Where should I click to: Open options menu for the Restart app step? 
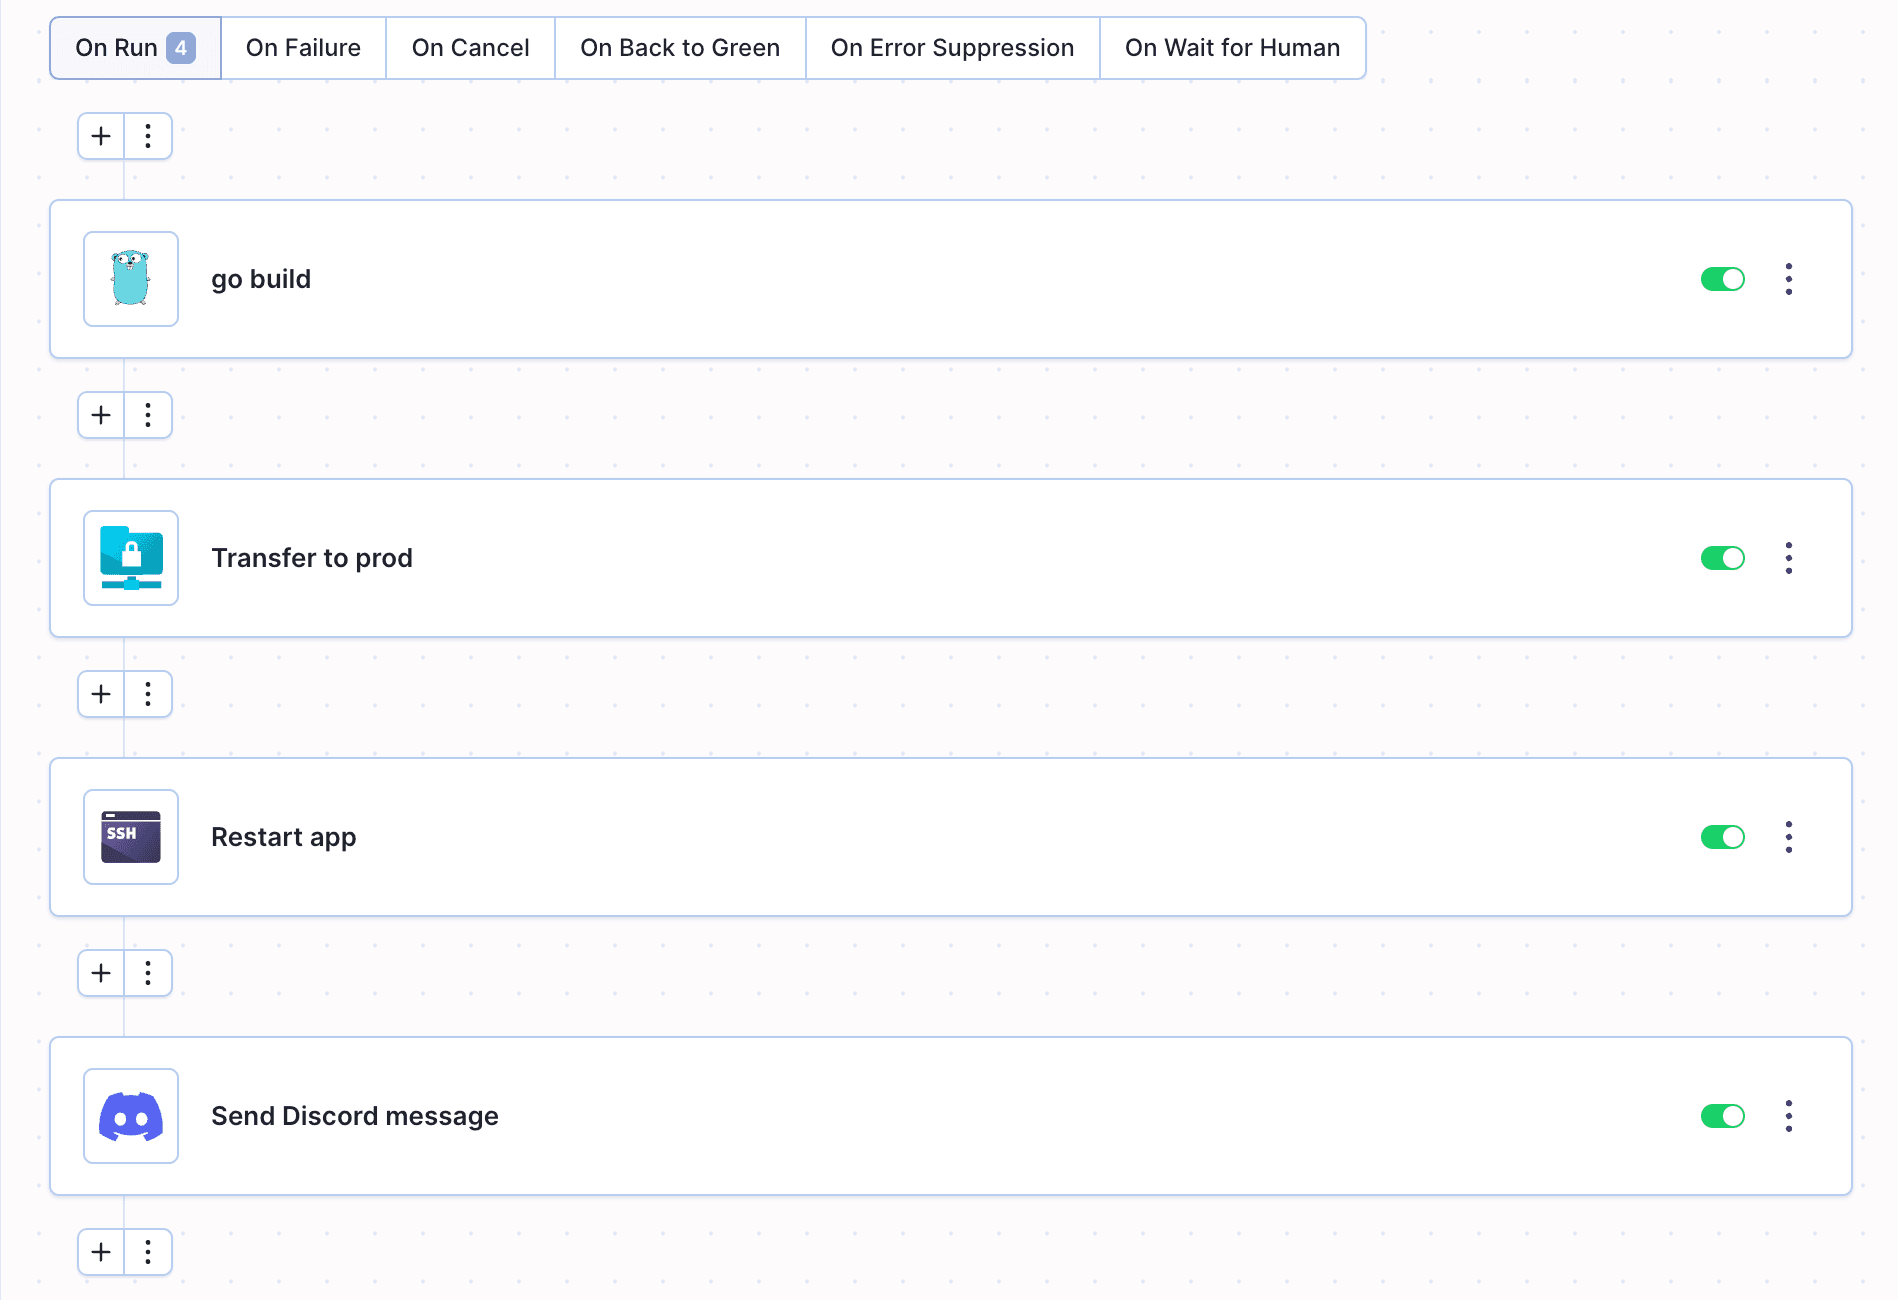click(1788, 837)
